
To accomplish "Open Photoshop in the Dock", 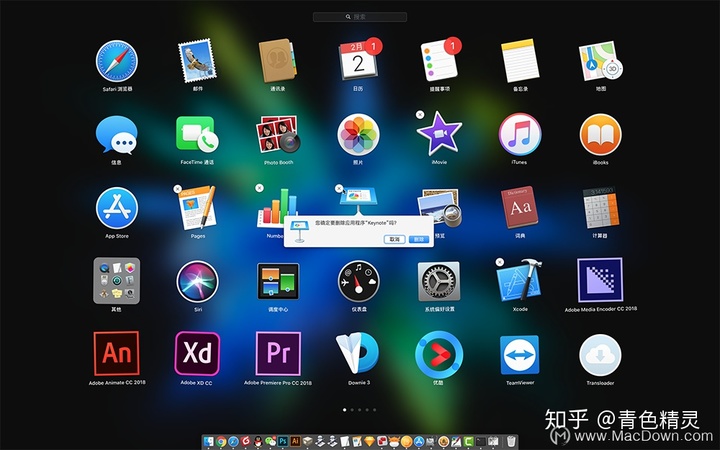I will (283, 441).
